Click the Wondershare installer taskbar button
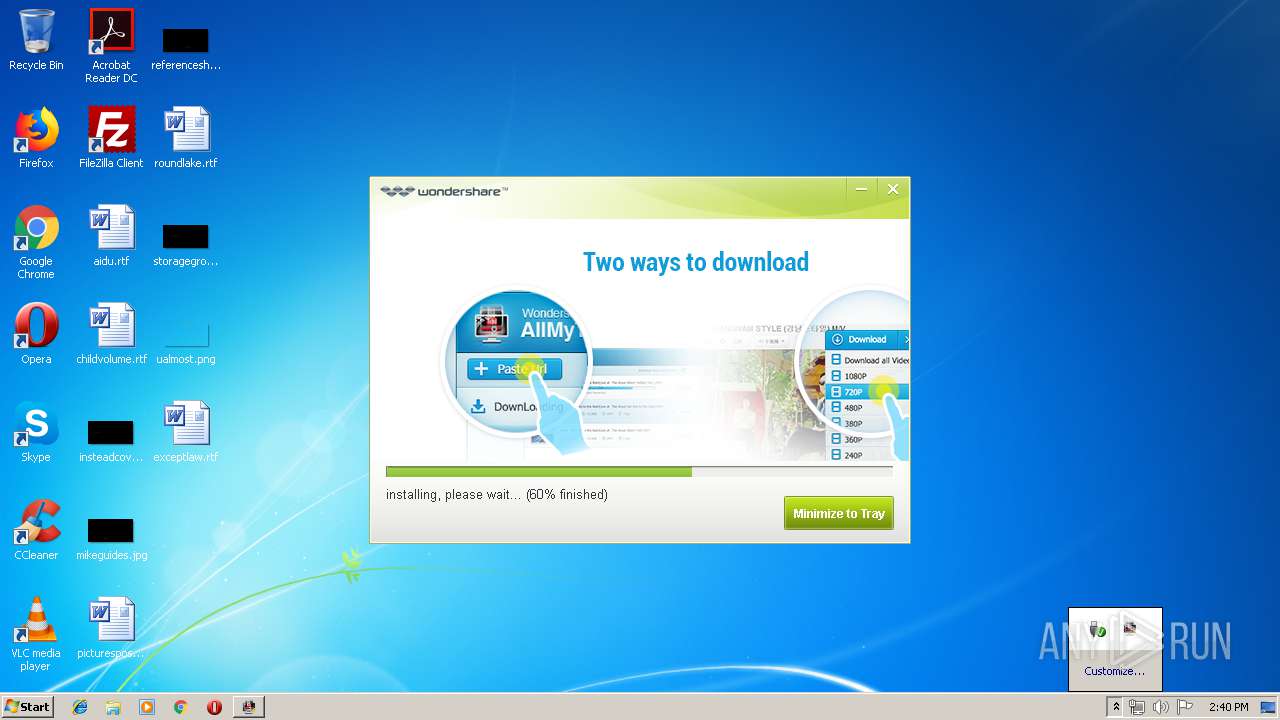Image resolution: width=1280 pixels, height=720 pixels. (x=249, y=707)
